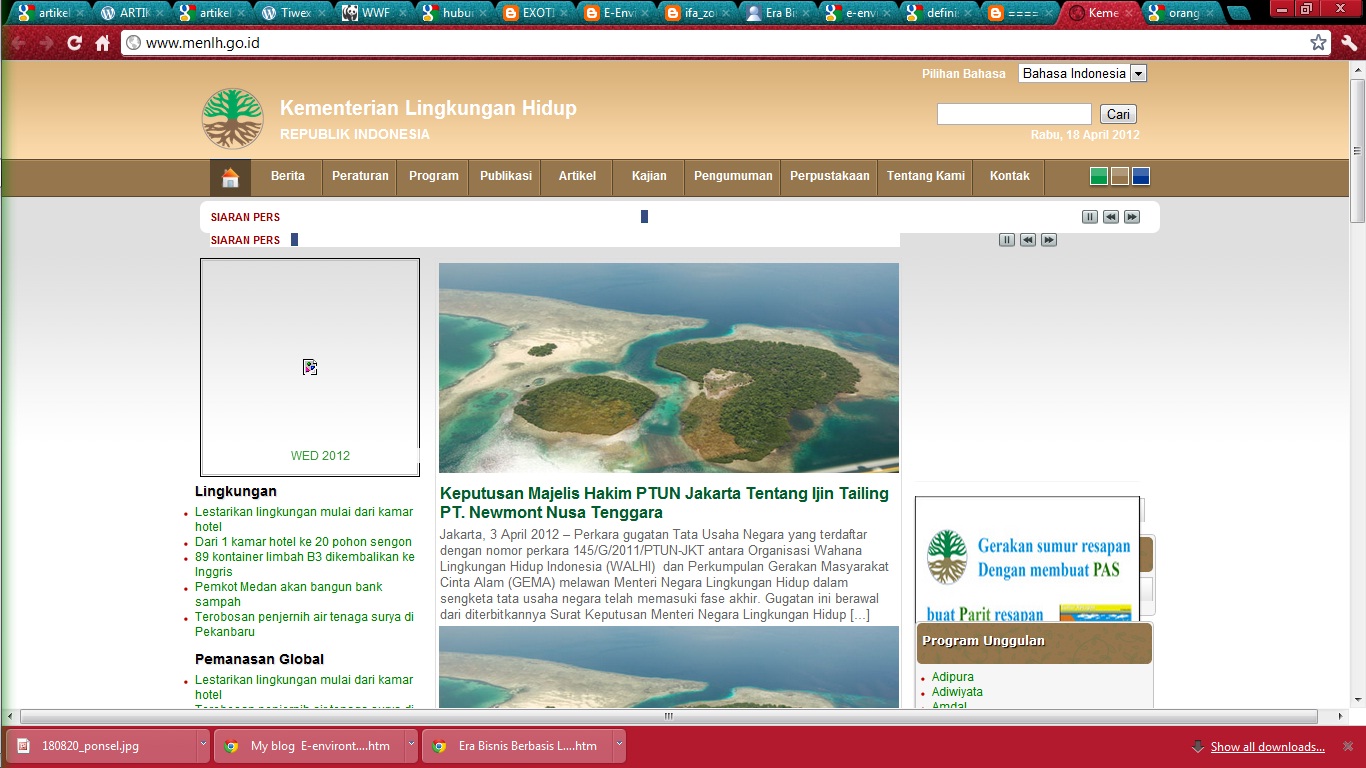Expand options for My blog E-environt download
The height and width of the screenshot is (768, 1366).
(411, 746)
